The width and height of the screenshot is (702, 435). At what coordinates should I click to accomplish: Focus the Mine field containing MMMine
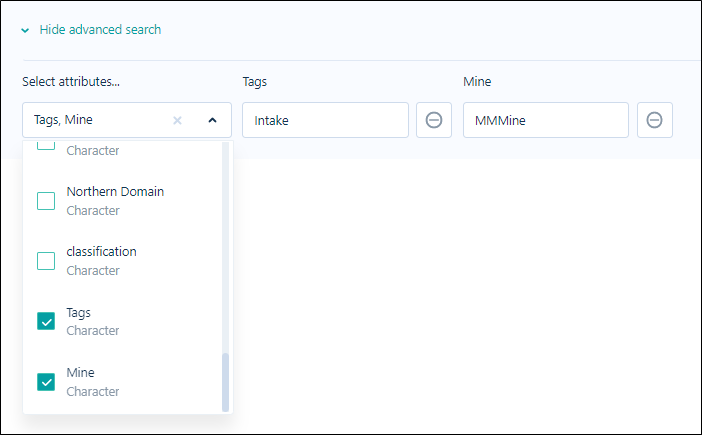(546, 120)
